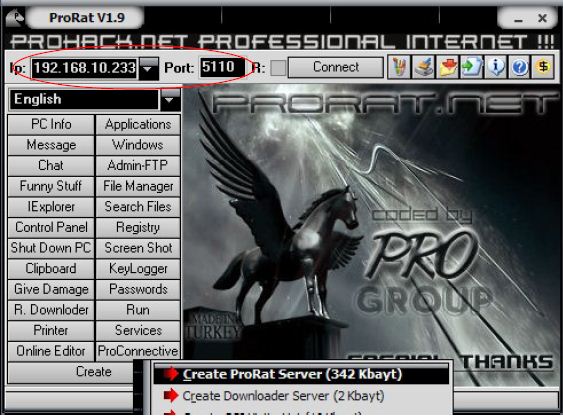Open Search Files

click(138, 207)
